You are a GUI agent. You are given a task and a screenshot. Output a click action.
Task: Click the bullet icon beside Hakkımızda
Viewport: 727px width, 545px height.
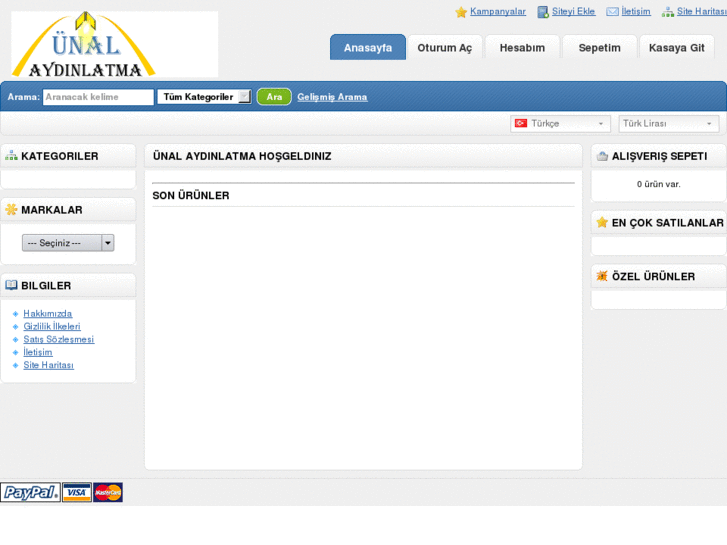click(x=15, y=314)
